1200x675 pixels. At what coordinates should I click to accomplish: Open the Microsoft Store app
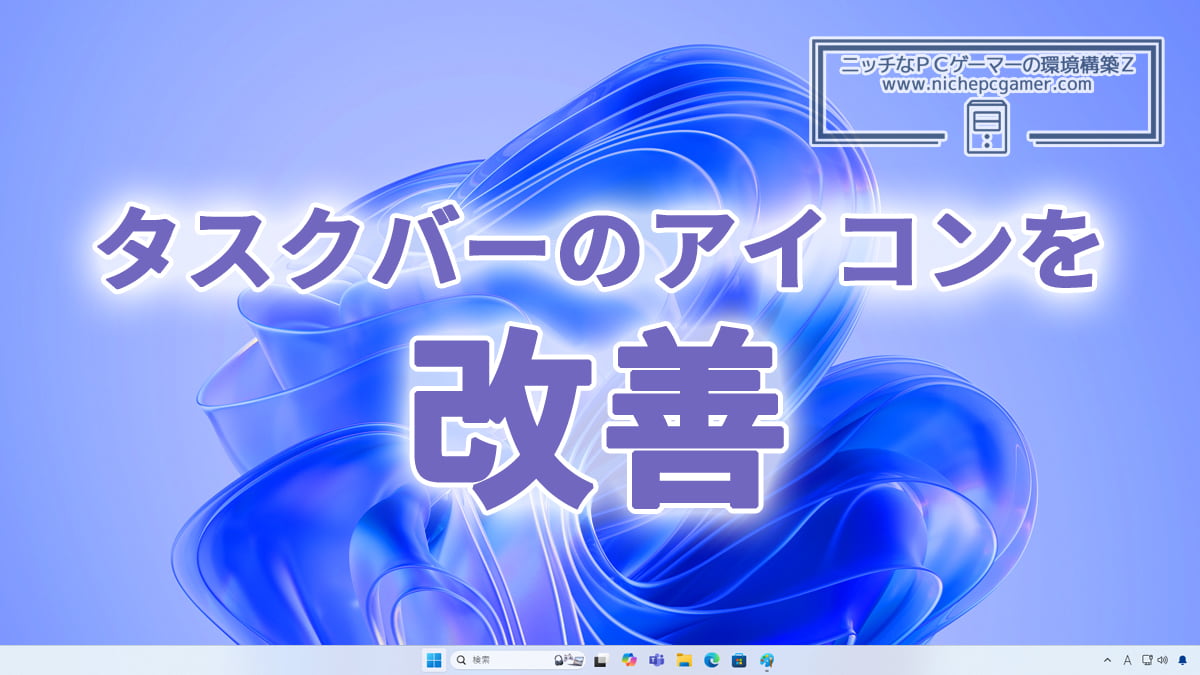[x=739, y=660]
